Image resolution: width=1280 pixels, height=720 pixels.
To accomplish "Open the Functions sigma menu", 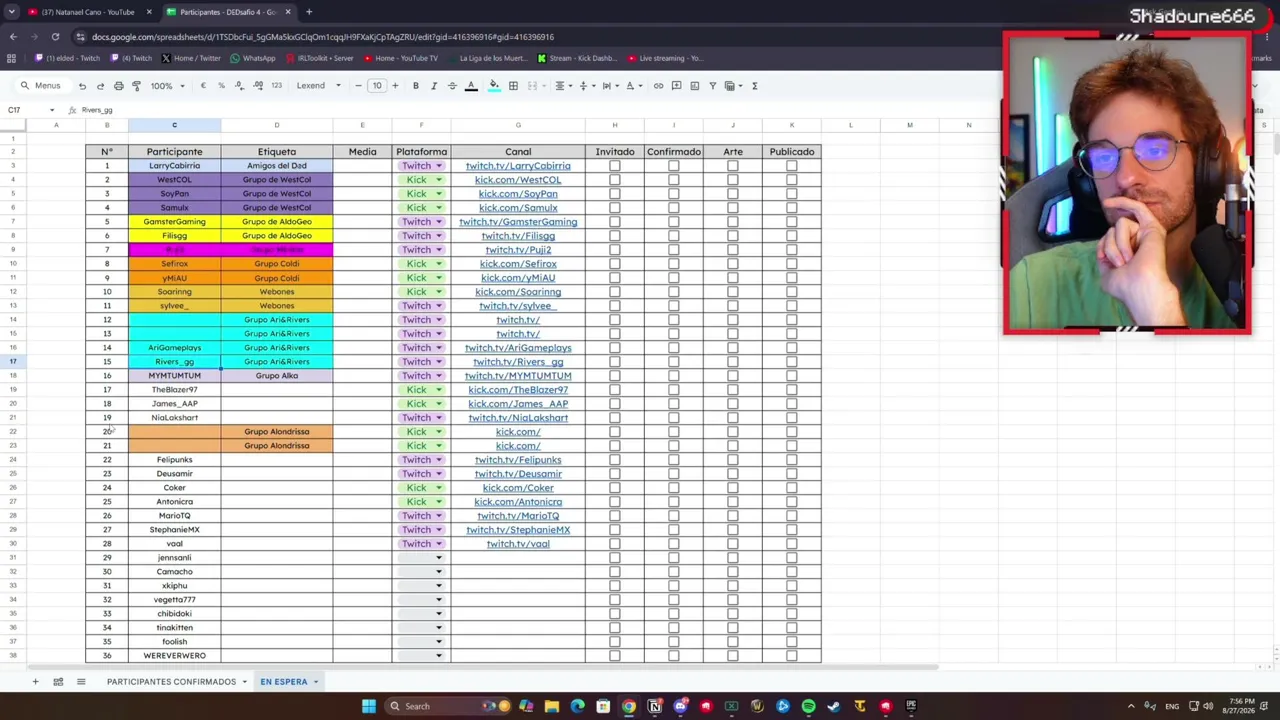I will (x=754, y=86).
